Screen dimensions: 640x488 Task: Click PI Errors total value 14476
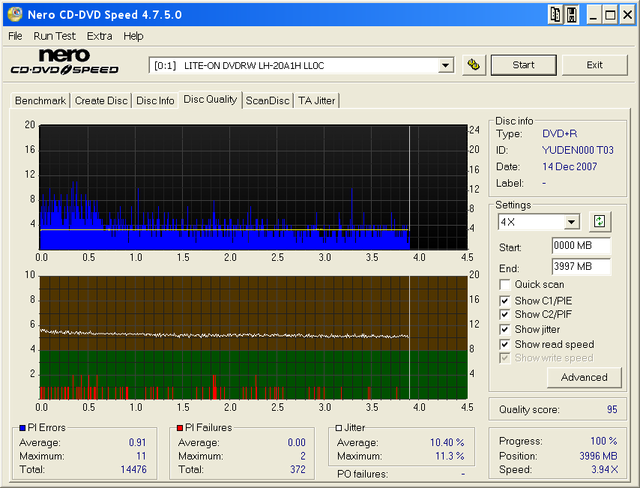(133, 470)
